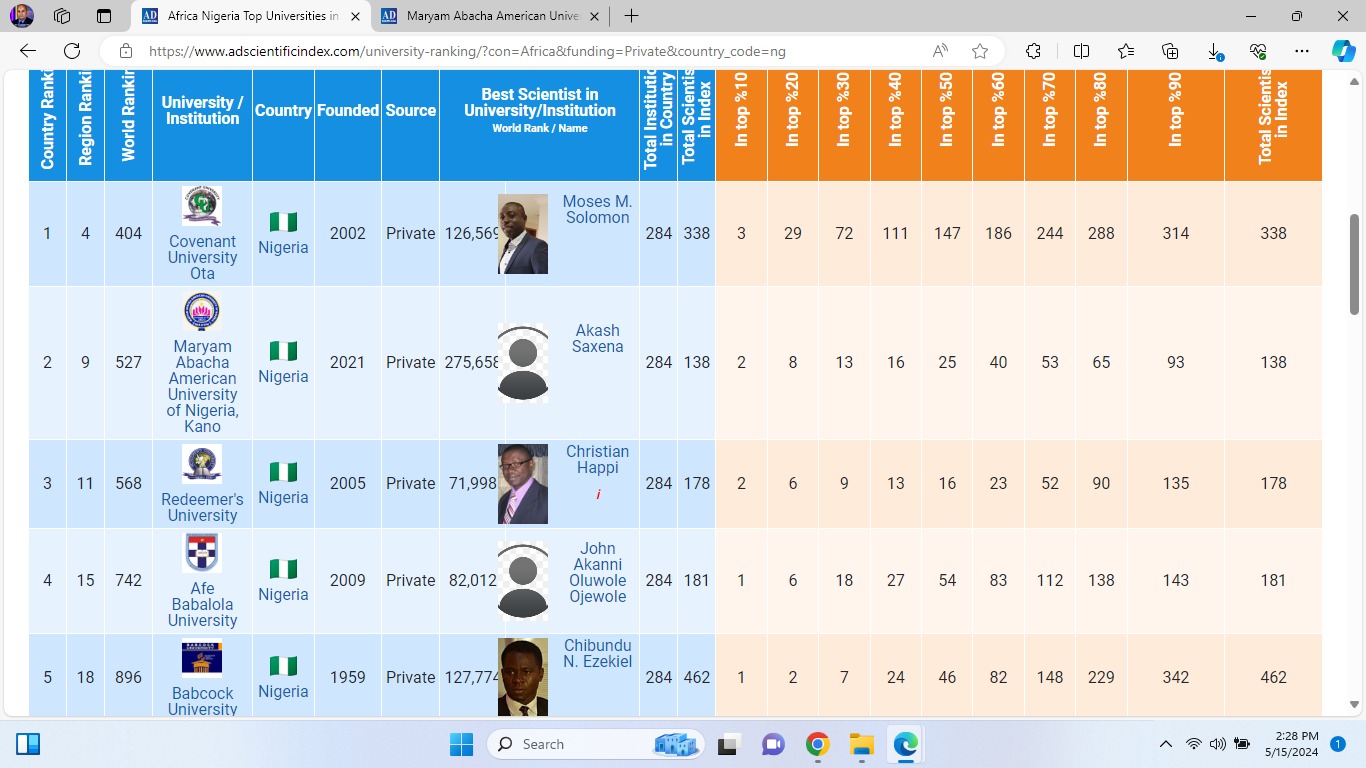
Task: Open a new browser tab
Action: coord(632,16)
